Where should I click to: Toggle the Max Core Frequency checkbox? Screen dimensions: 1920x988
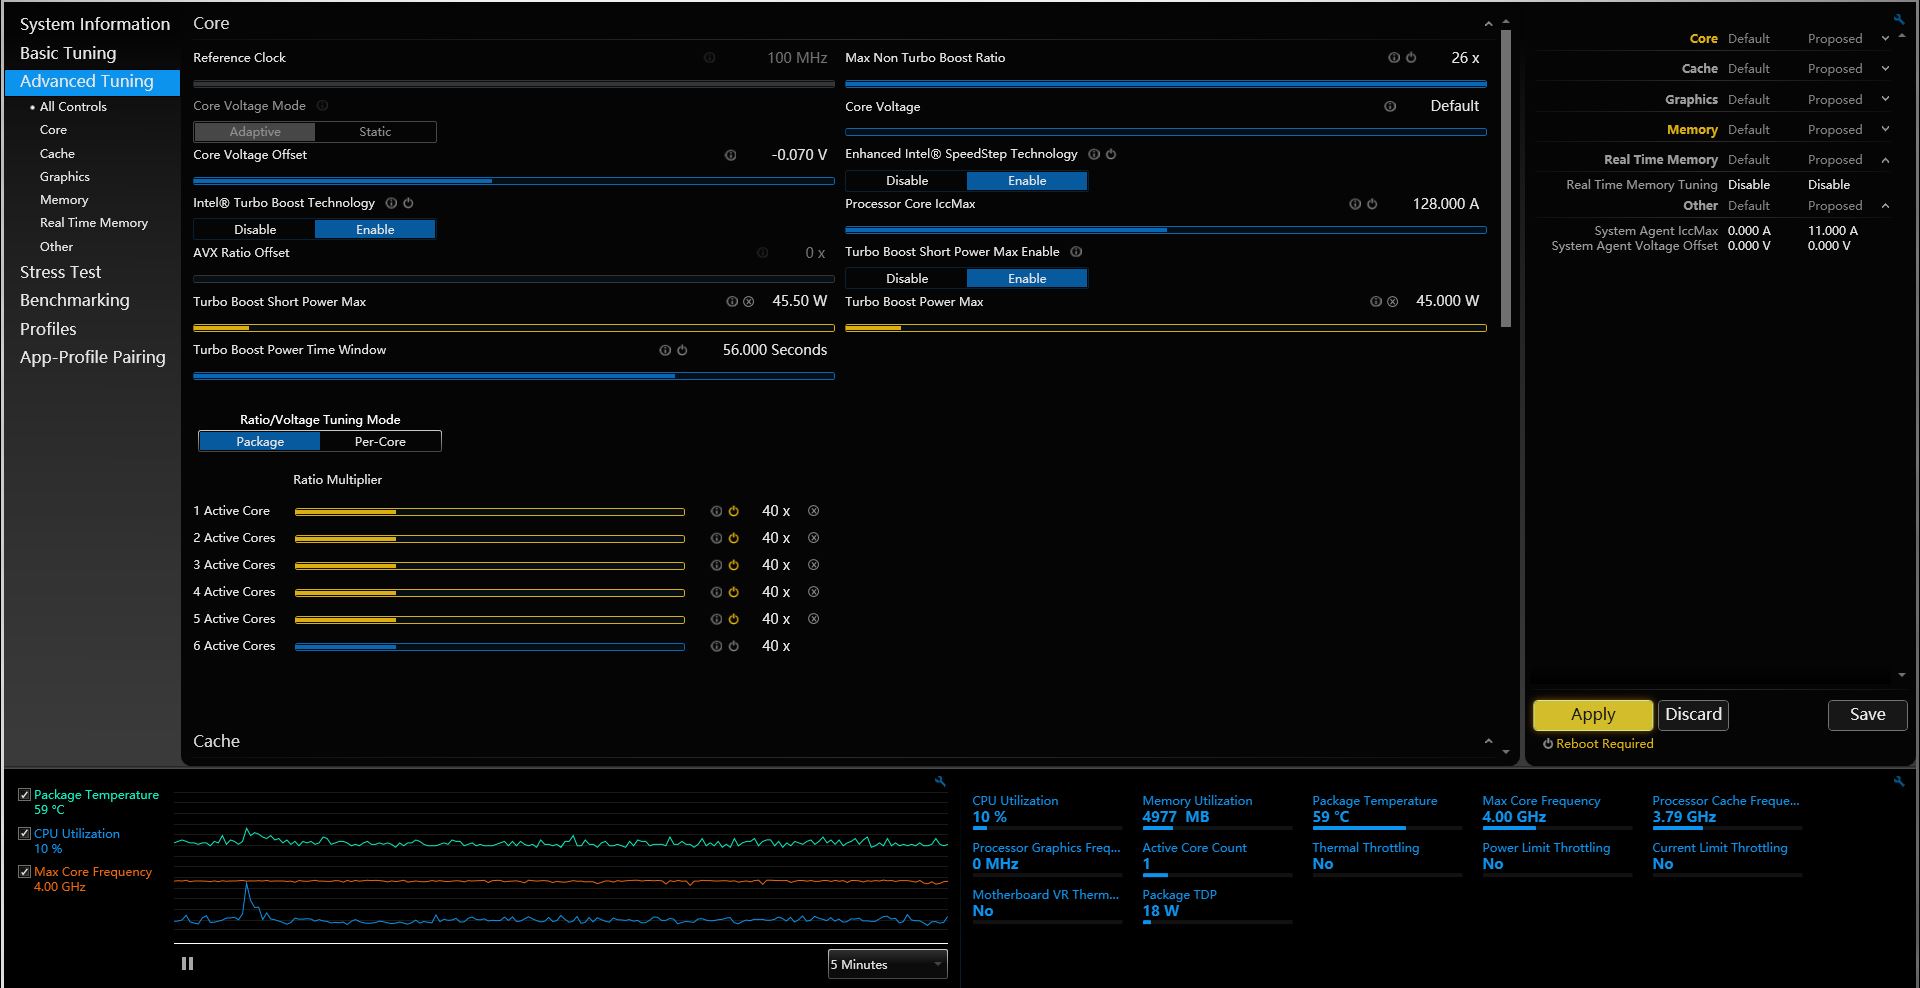tap(25, 872)
